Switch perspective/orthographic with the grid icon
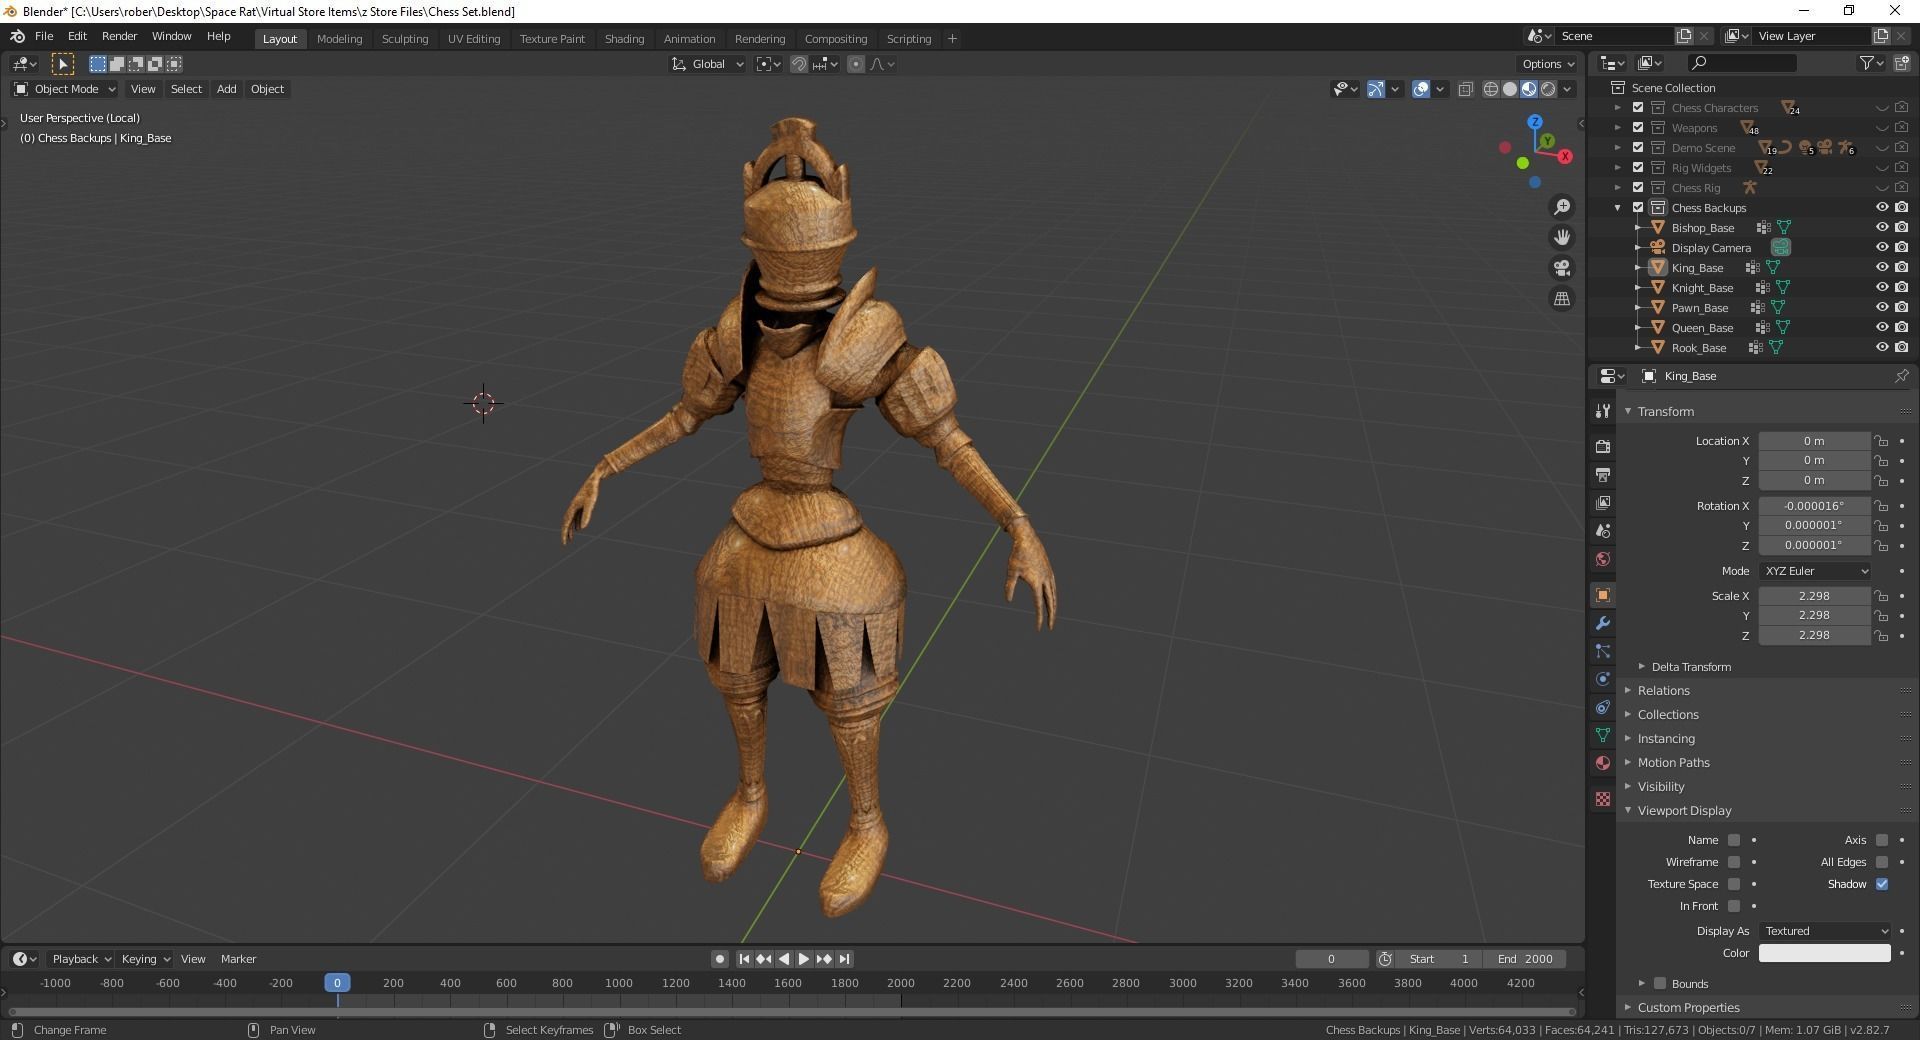The width and height of the screenshot is (1920, 1040). tap(1561, 299)
